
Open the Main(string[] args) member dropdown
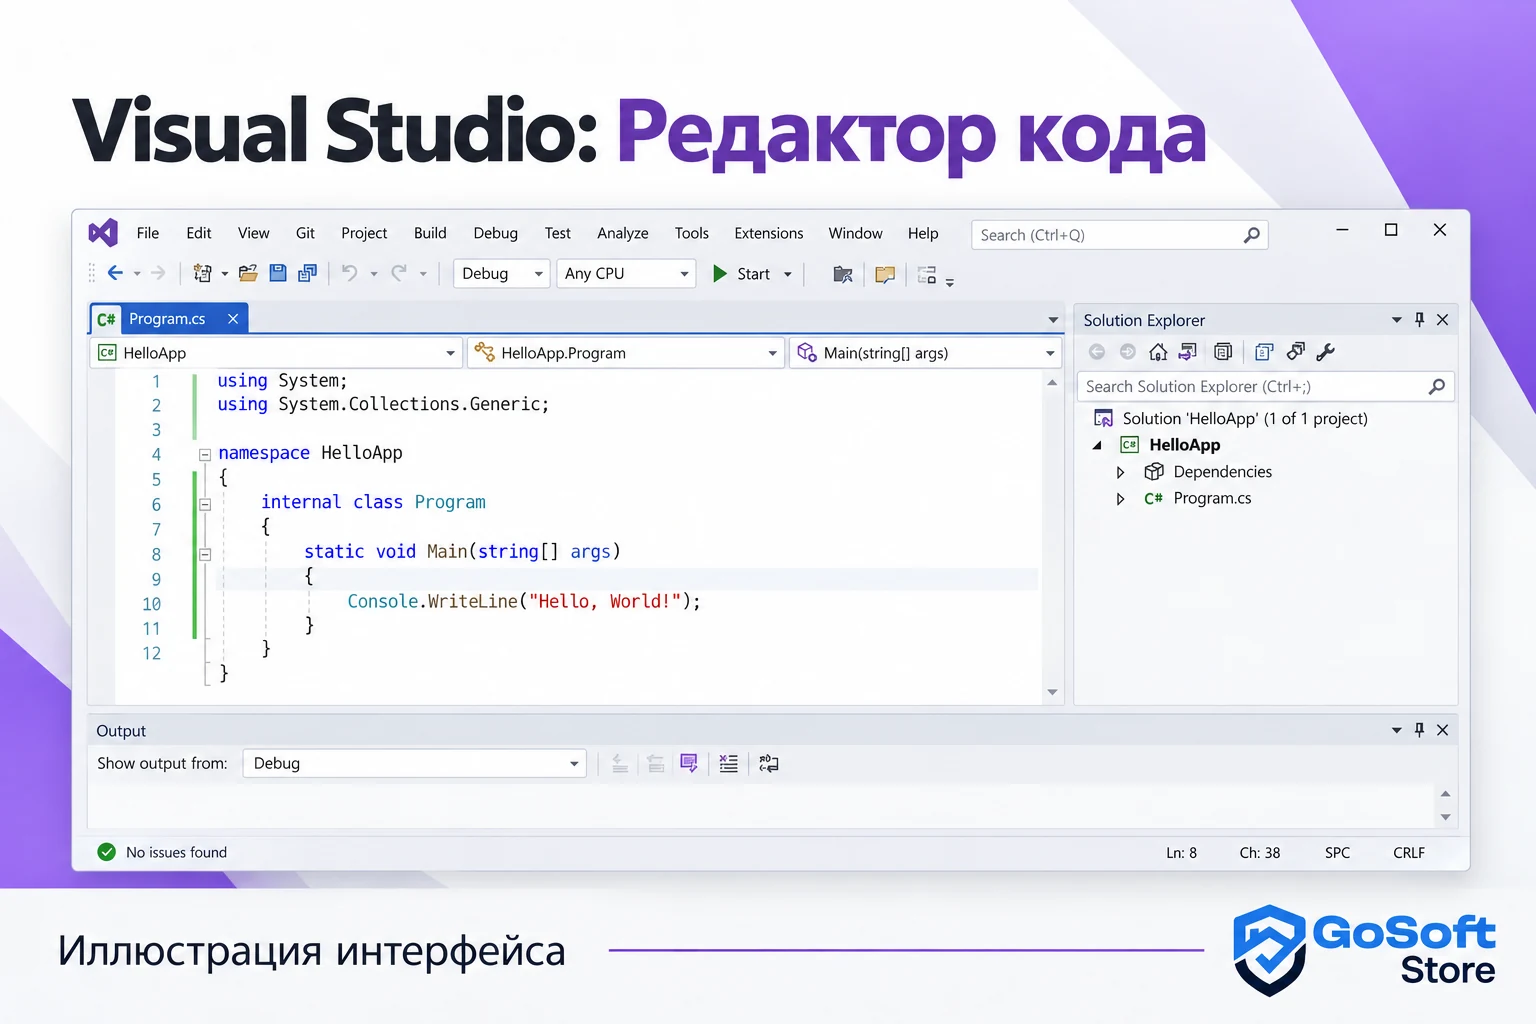point(926,353)
